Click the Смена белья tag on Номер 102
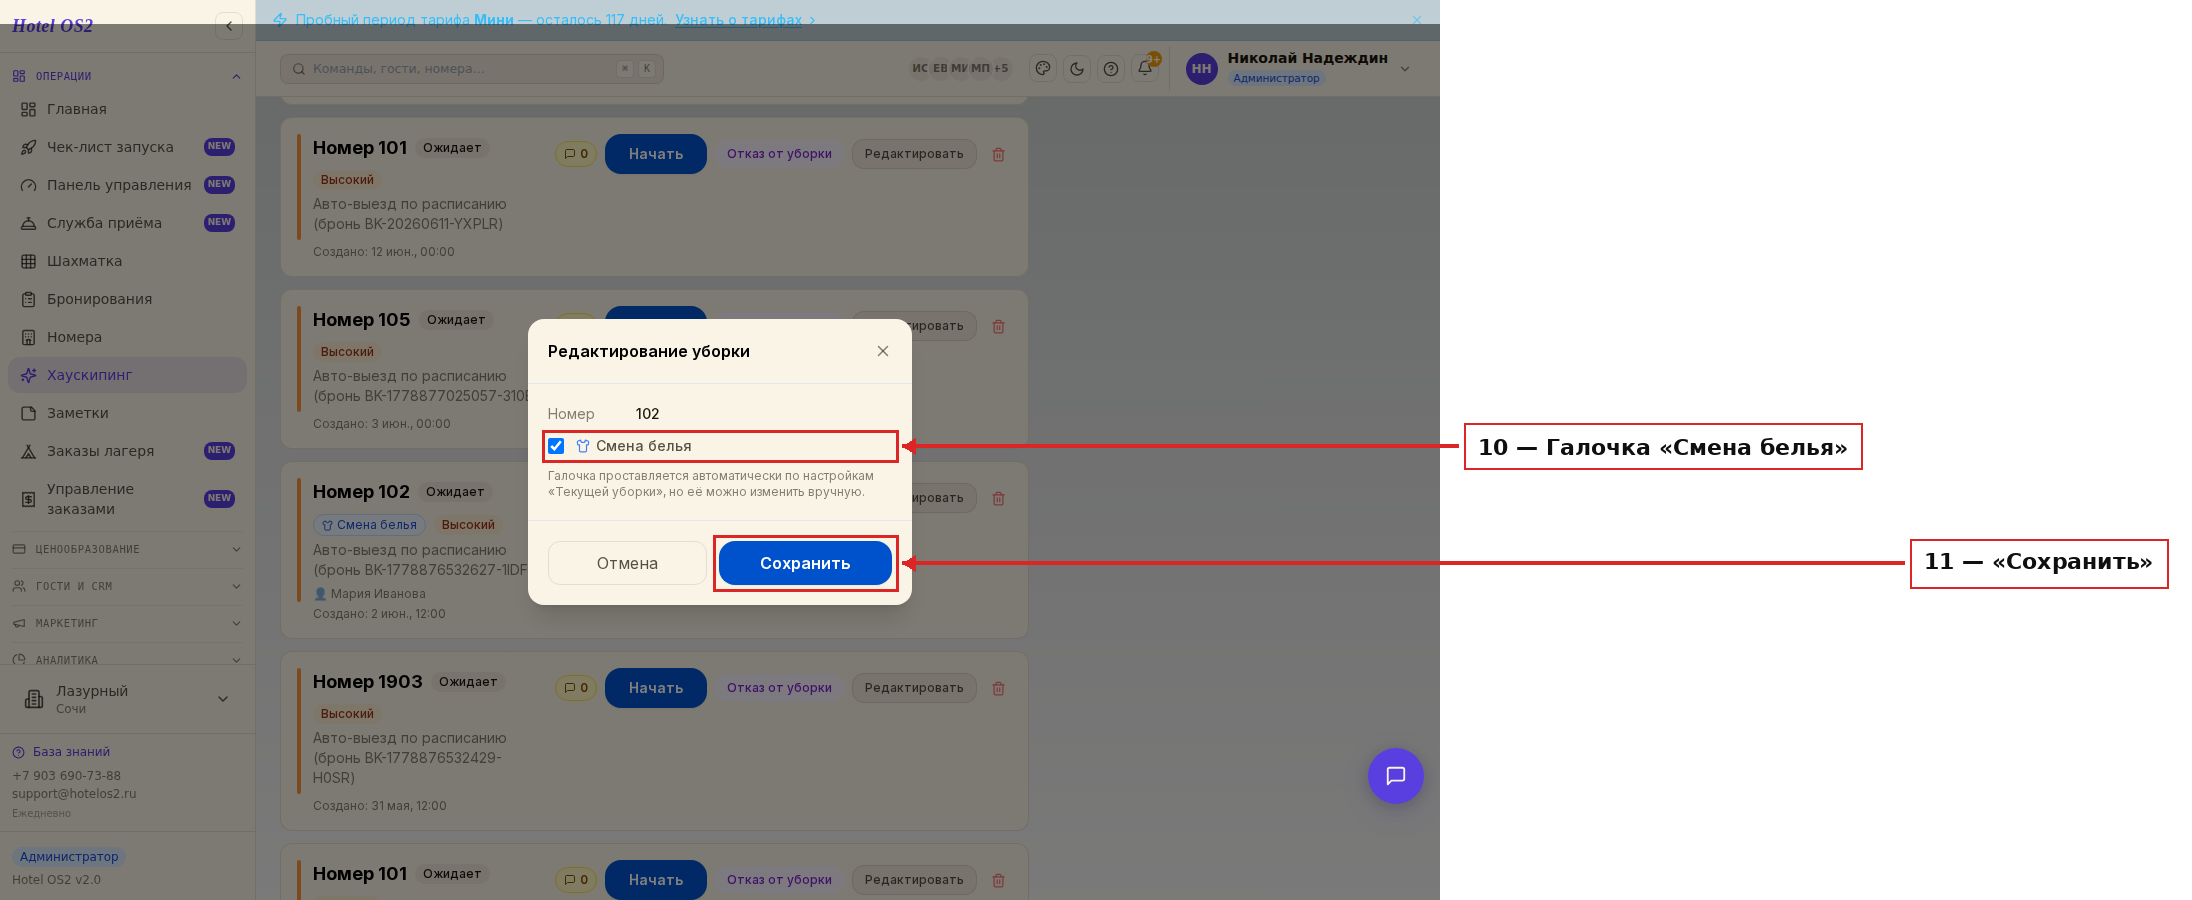This screenshot has width=2192, height=900. (369, 525)
